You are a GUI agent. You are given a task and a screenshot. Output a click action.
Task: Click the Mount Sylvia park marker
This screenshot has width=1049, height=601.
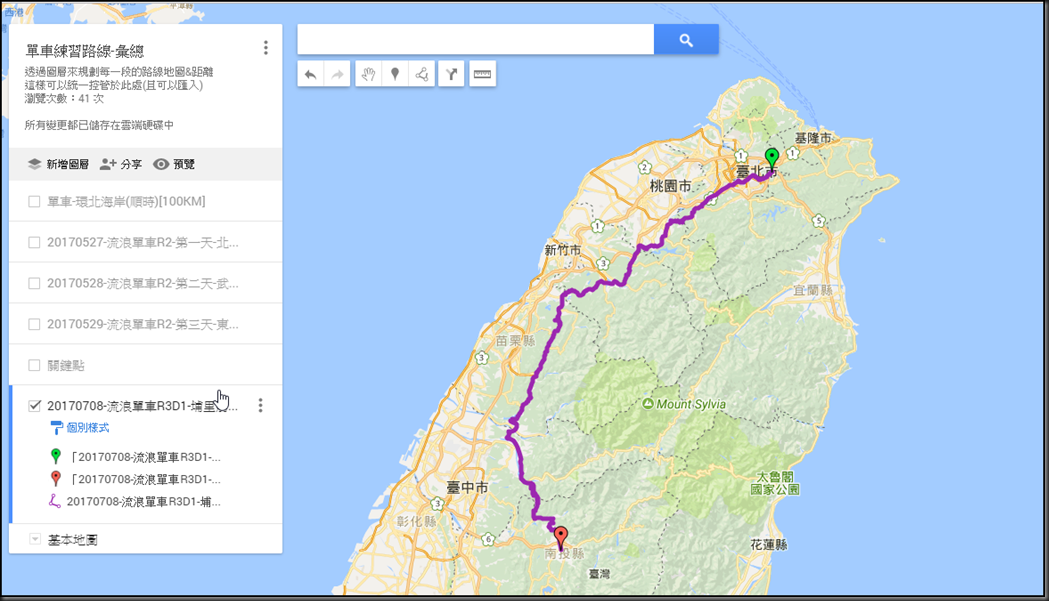(x=648, y=404)
